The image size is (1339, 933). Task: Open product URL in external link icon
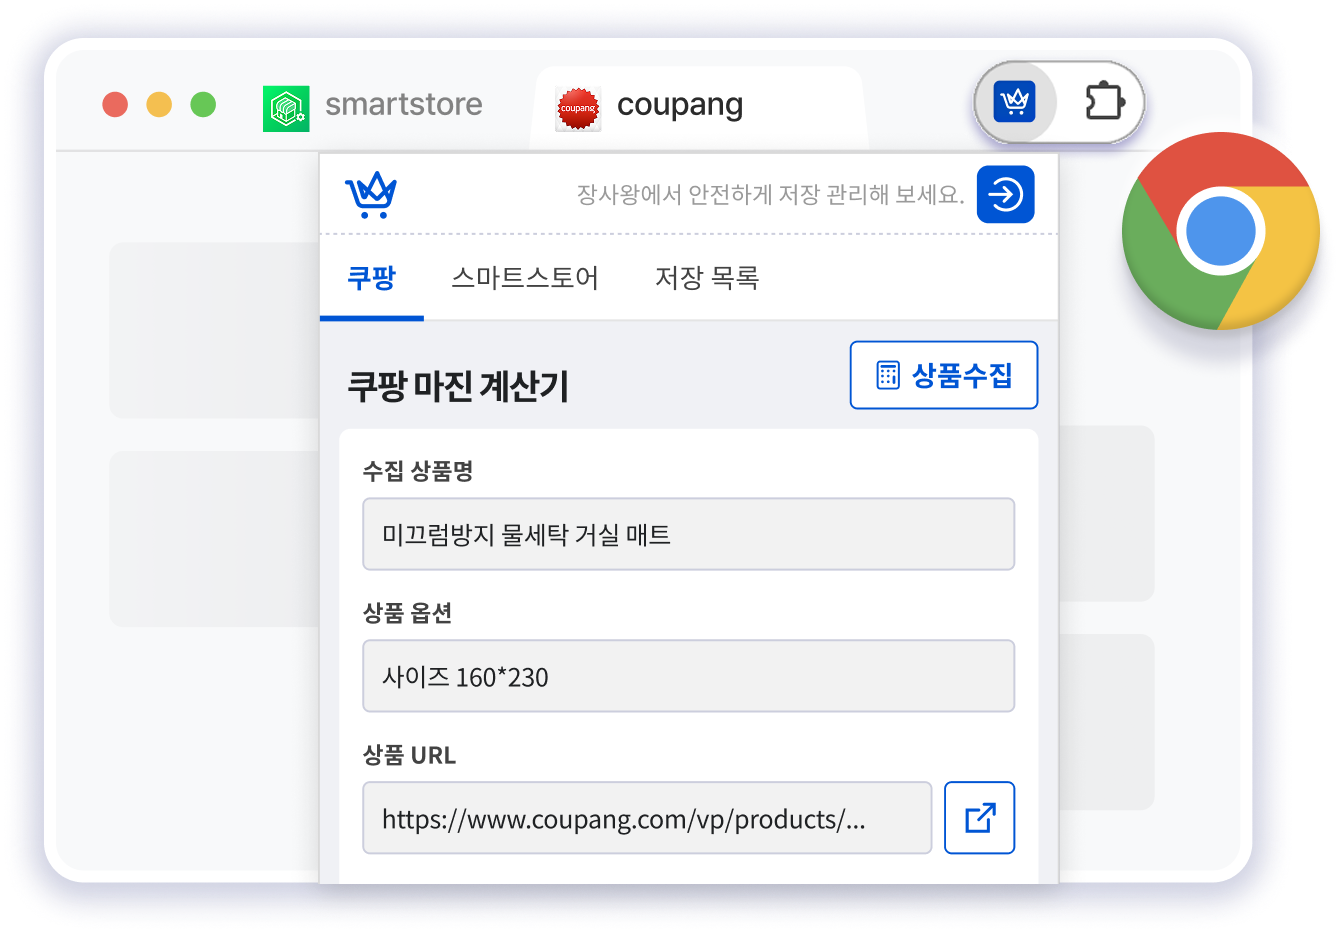(980, 817)
